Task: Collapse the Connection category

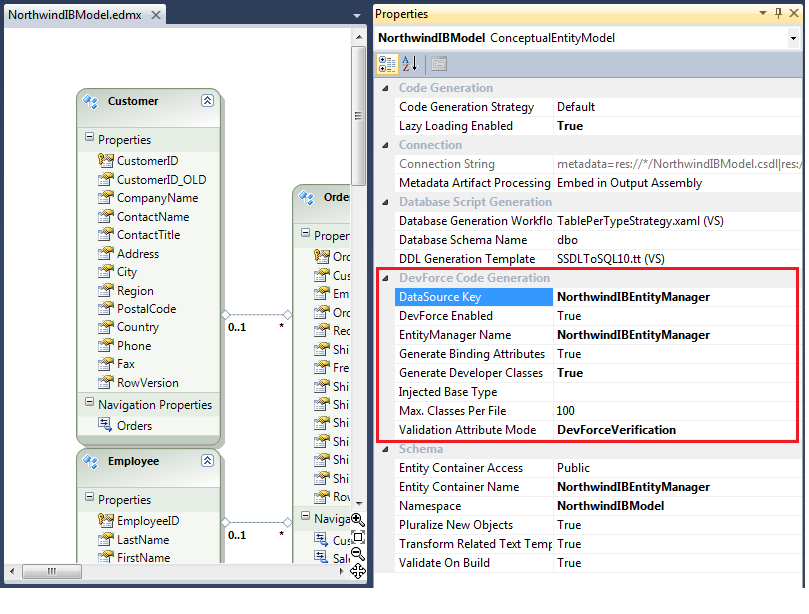Action: (385, 146)
